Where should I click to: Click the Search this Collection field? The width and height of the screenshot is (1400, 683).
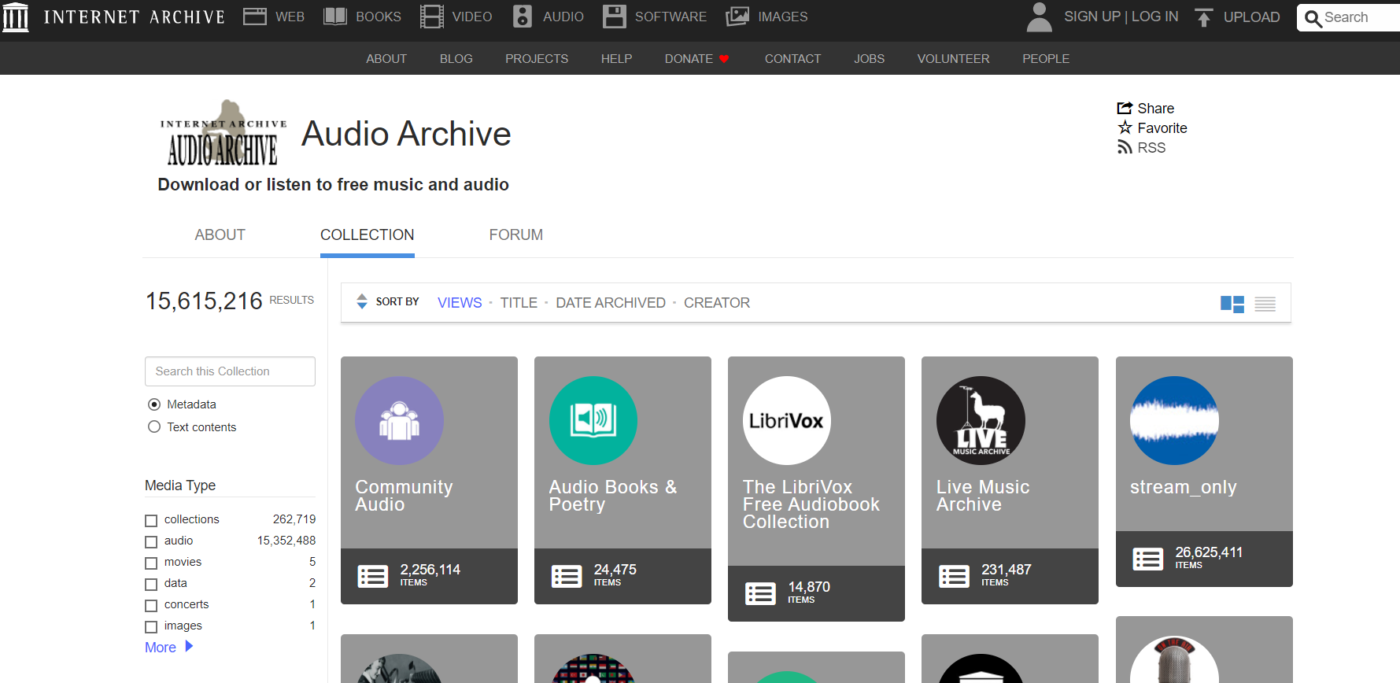(x=230, y=371)
